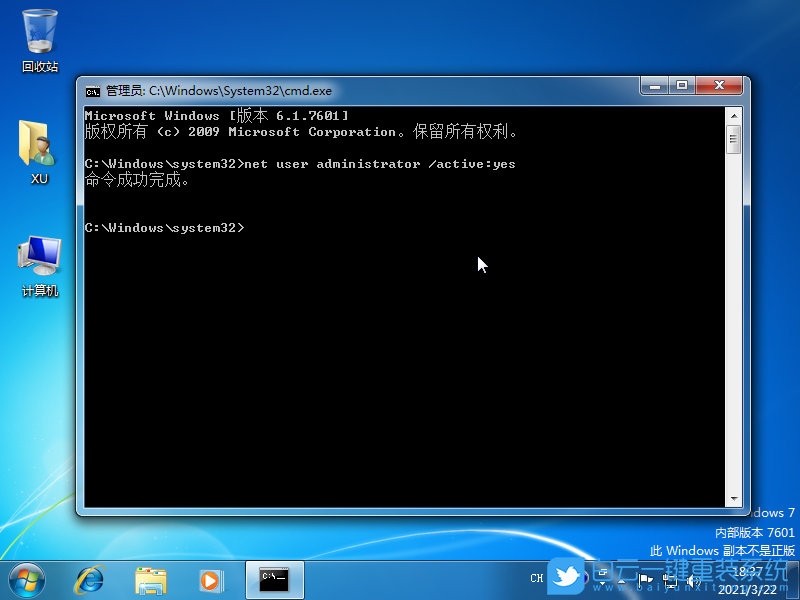The height and width of the screenshot is (600, 800).
Task: Open Windows Explorer from the taskbar
Action: [150, 580]
